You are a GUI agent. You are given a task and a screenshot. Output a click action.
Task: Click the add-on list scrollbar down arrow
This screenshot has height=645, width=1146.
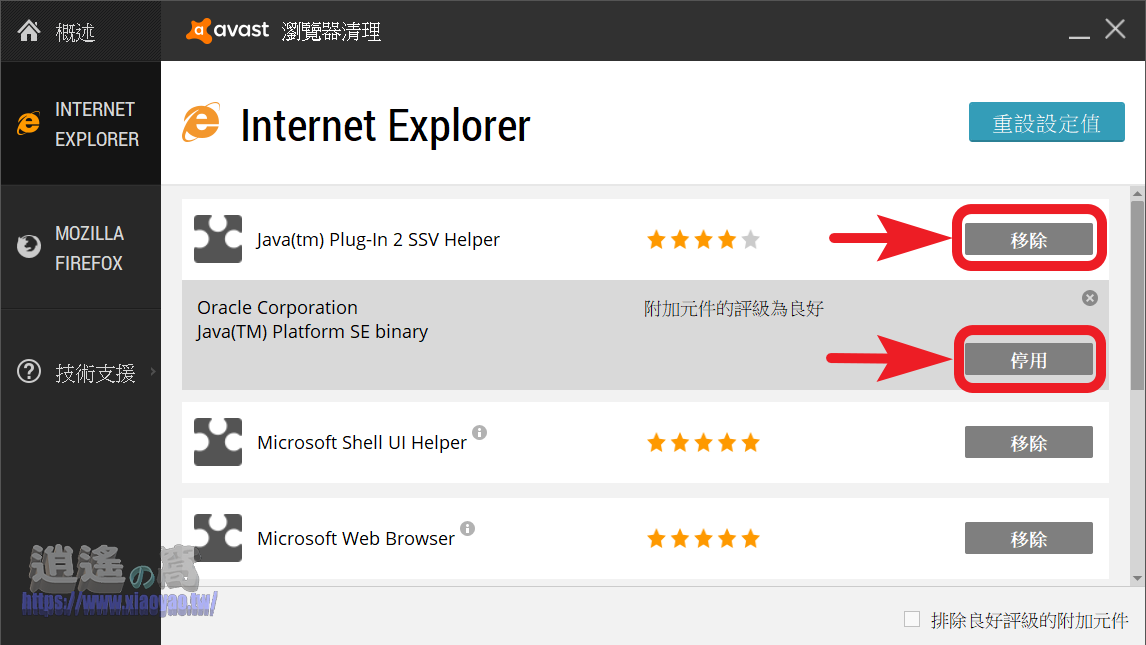click(1137, 579)
